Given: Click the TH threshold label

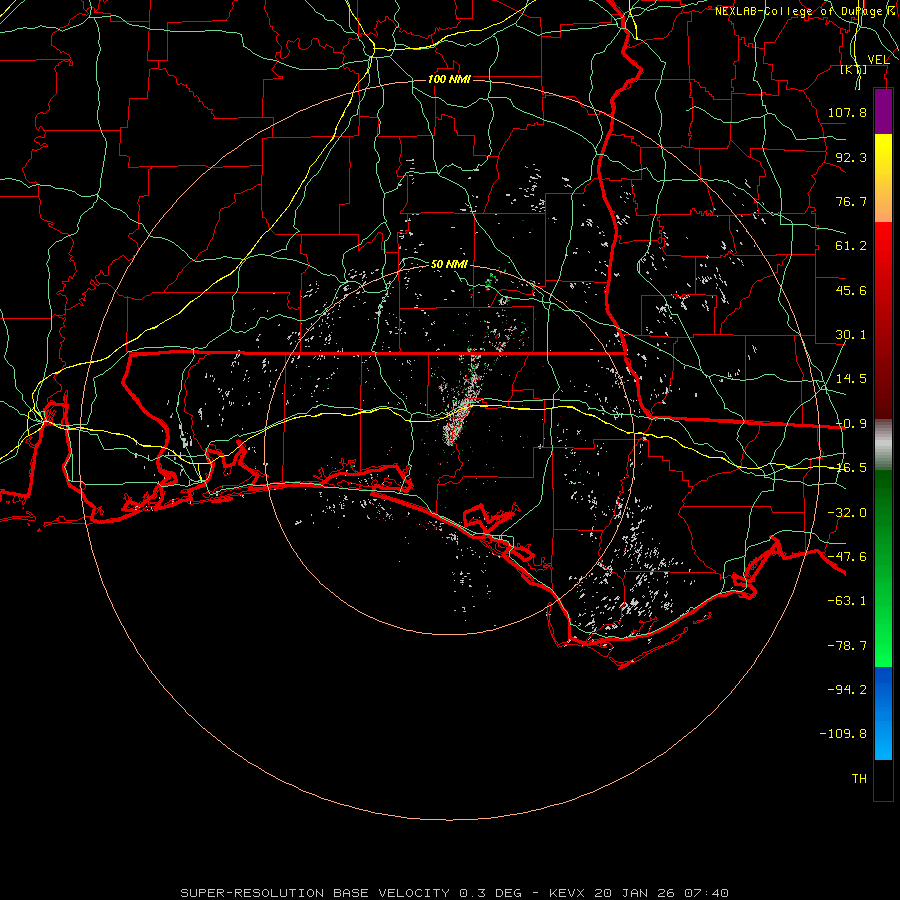Looking at the screenshot, I should point(859,779).
